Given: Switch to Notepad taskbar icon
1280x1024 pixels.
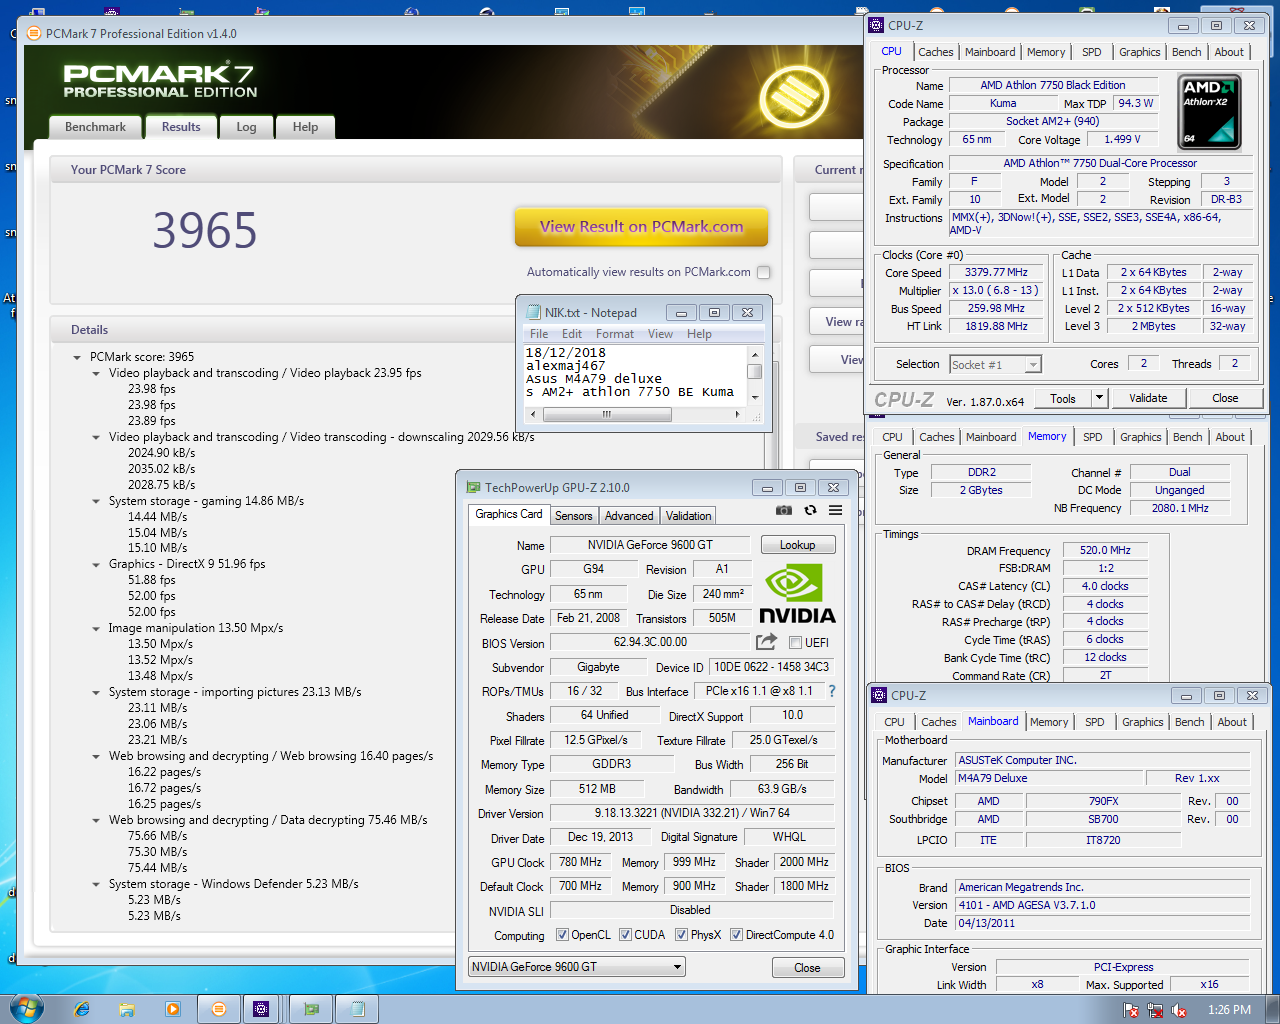Looking at the screenshot, I should click(357, 1009).
